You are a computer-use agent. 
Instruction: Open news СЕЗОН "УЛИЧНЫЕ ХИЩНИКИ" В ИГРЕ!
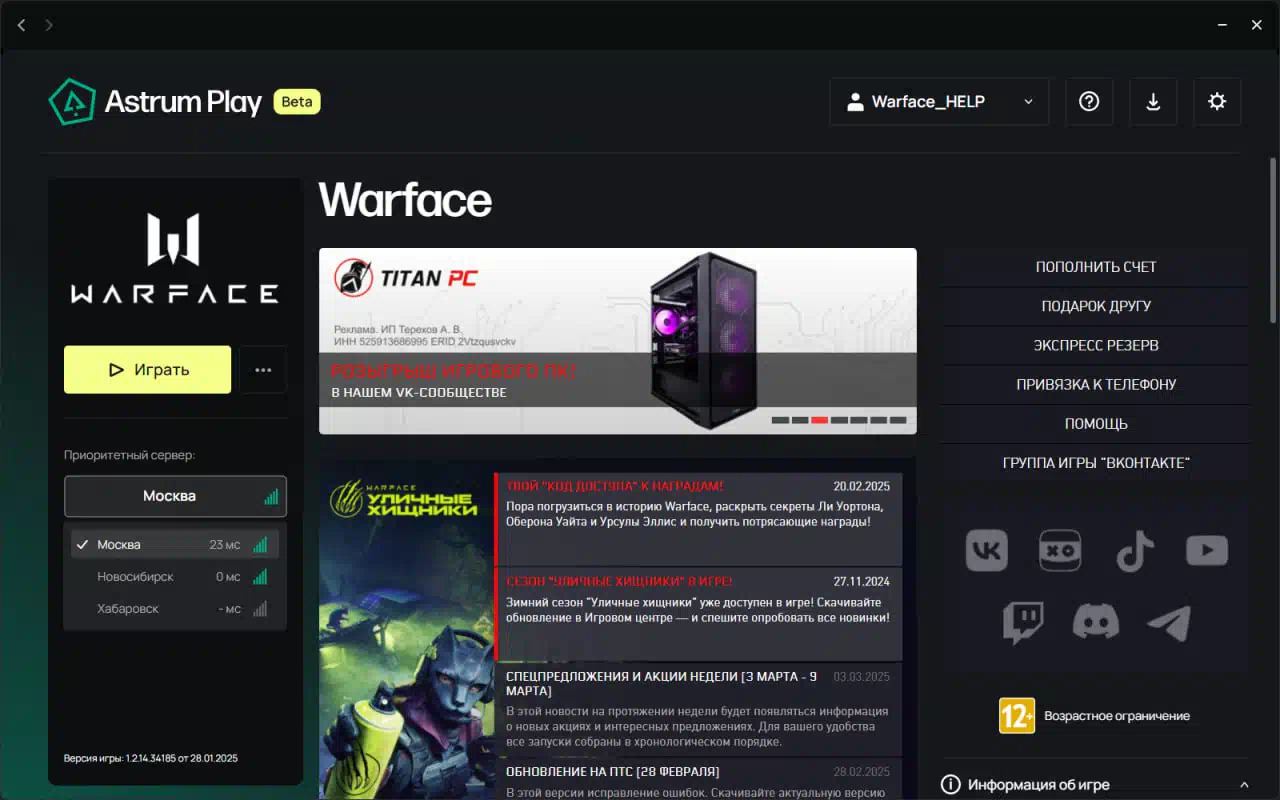coord(699,614)
